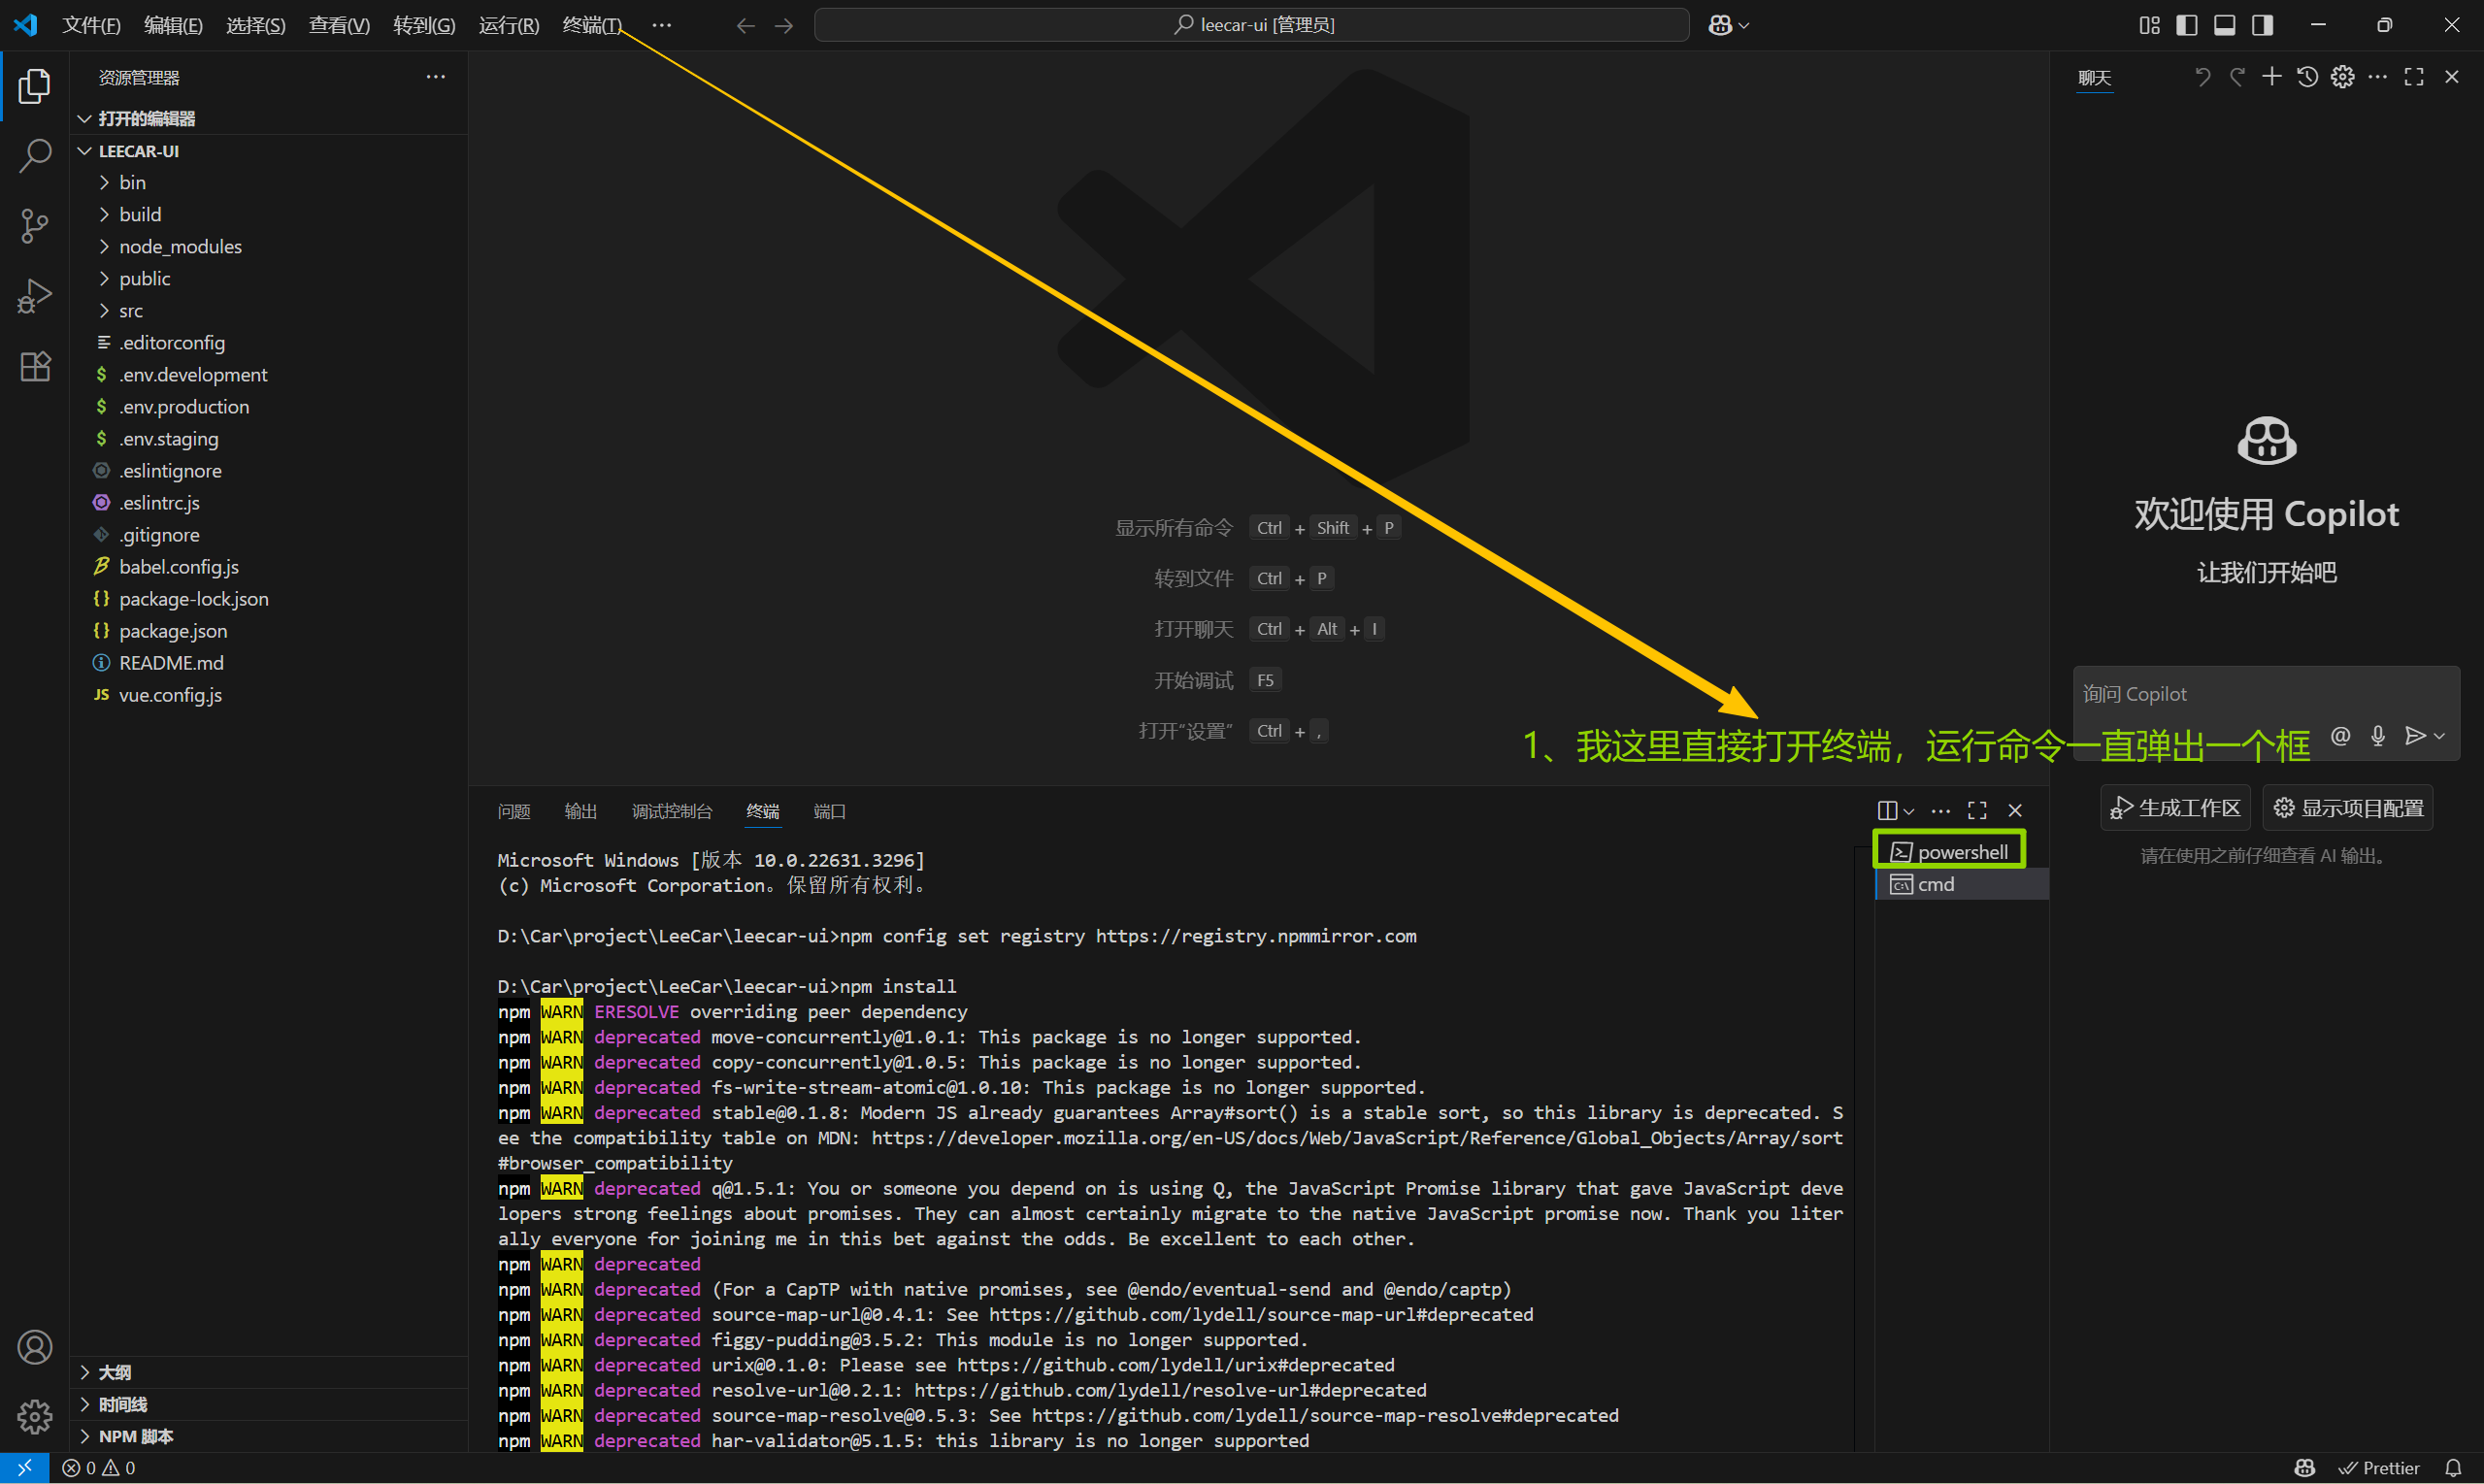2484x1484 pixels.
Task: Toggle primary sidebar visibility in title bar
Action: click(2187, 25)
